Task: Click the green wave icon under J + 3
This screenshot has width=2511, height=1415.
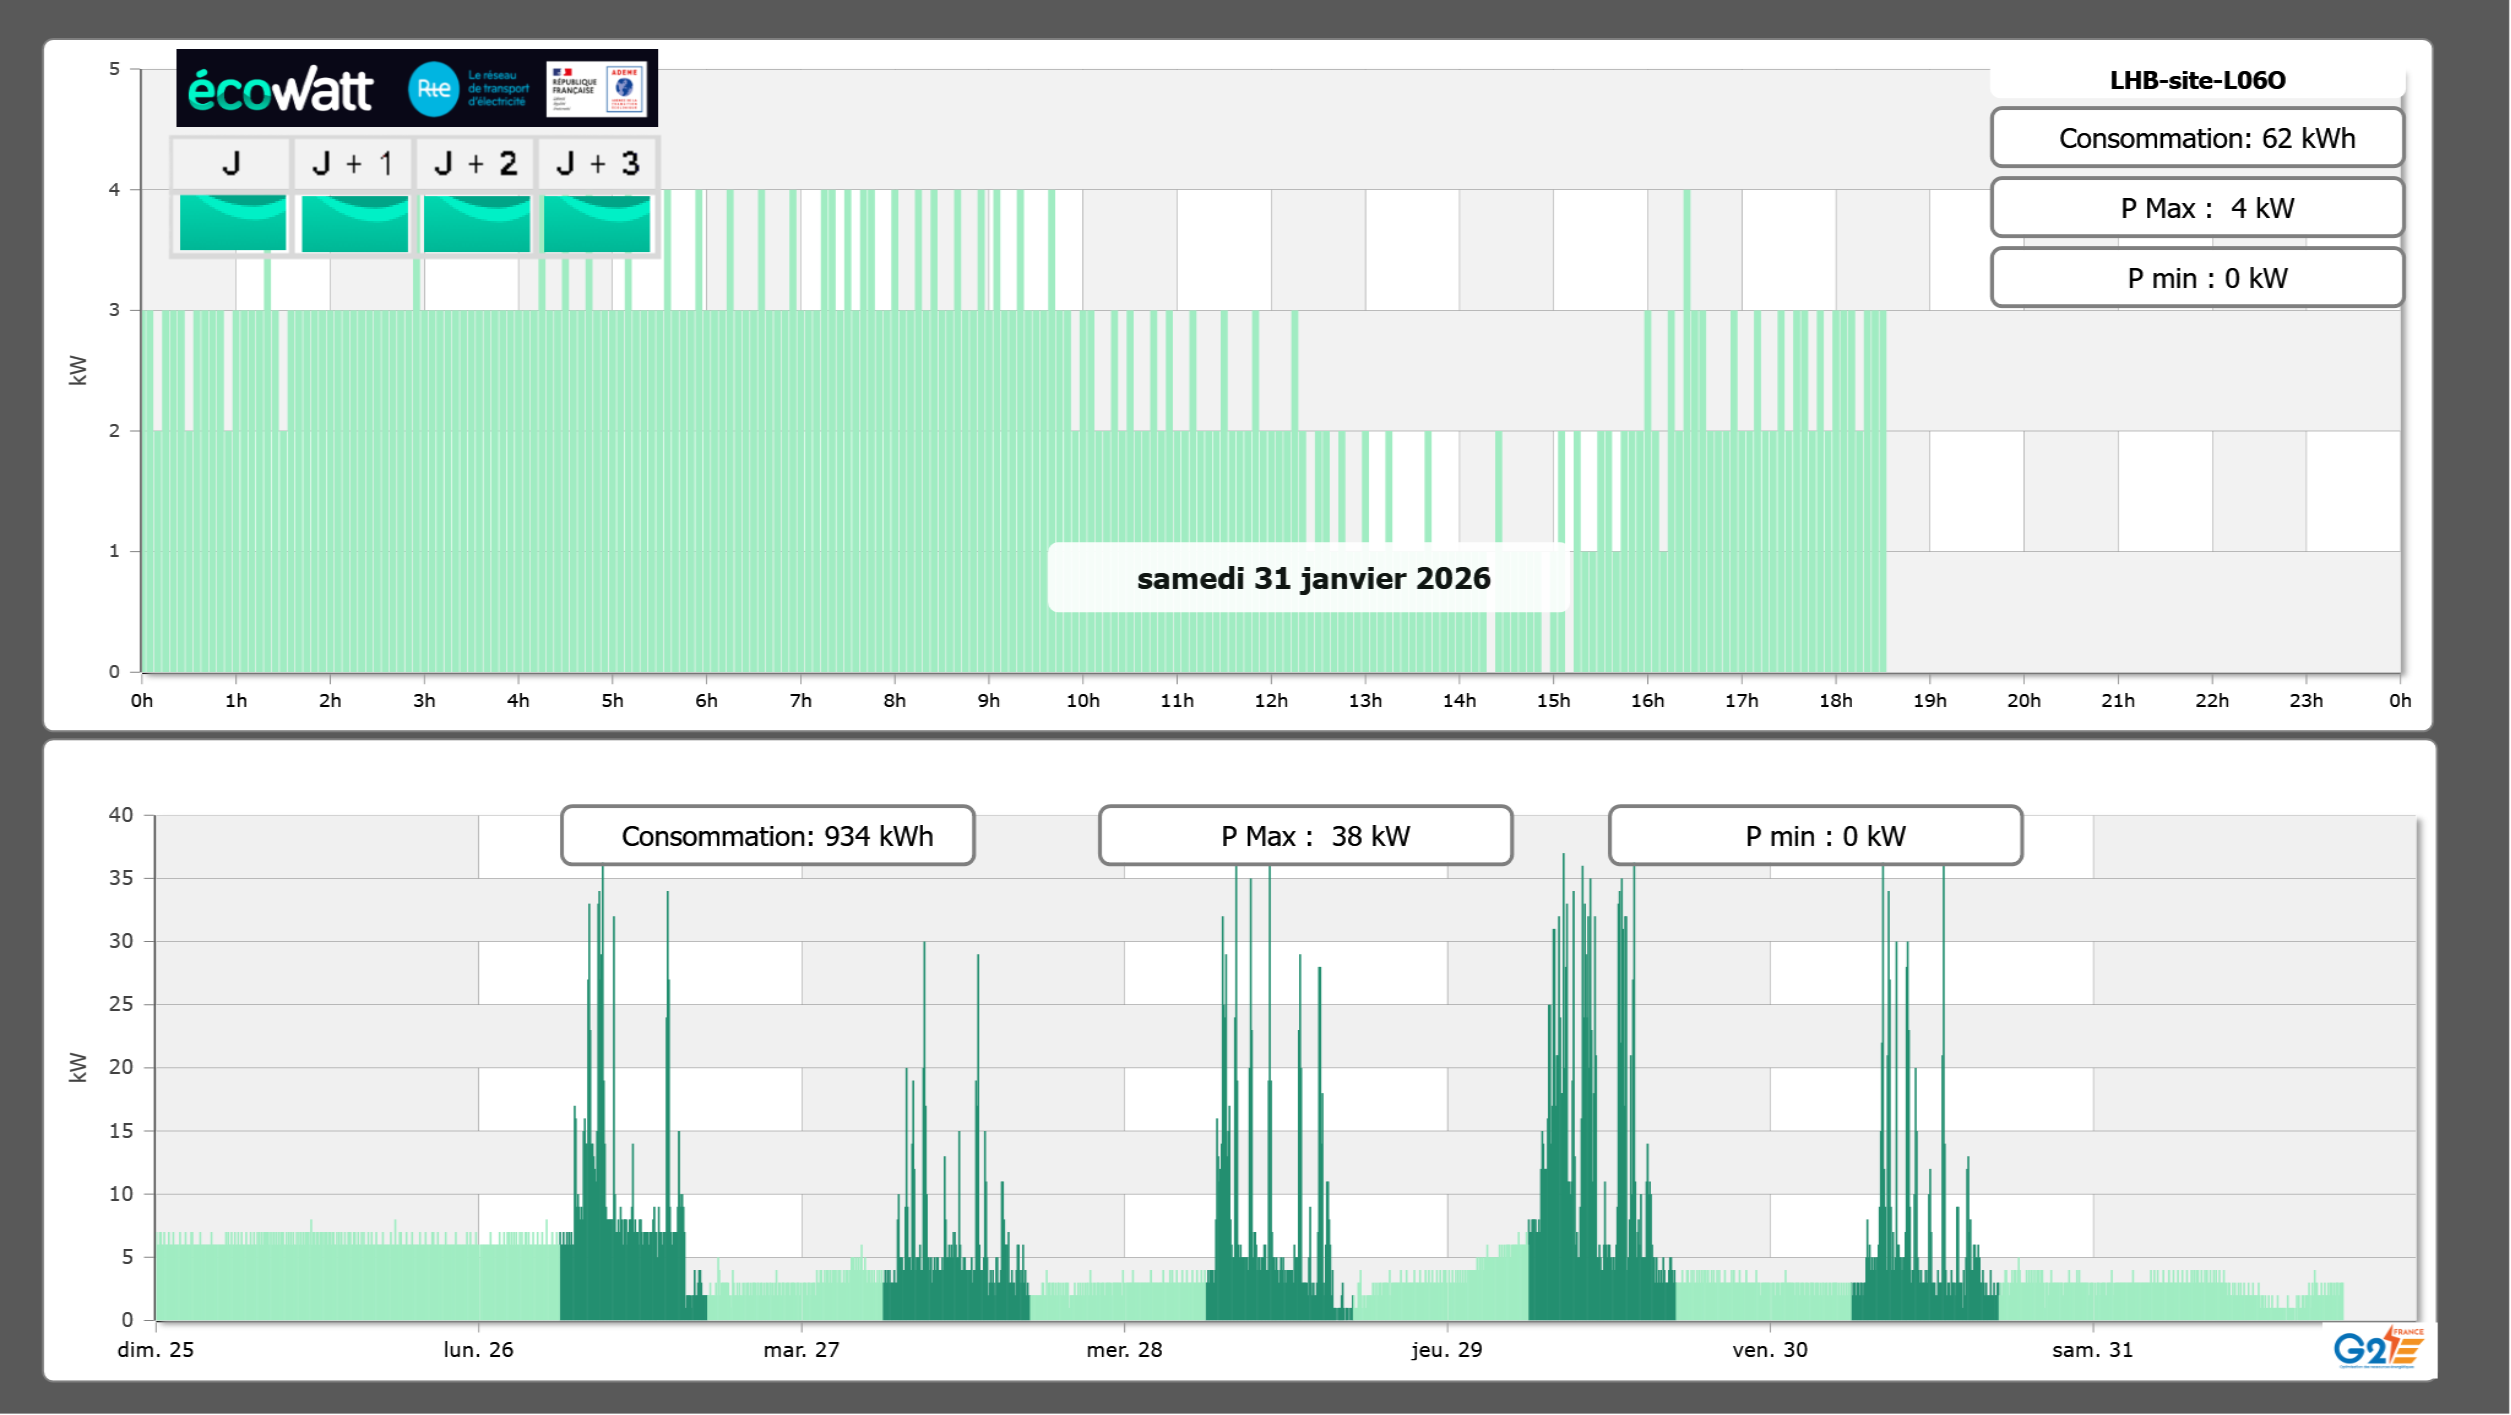Action: coord(597,223)
